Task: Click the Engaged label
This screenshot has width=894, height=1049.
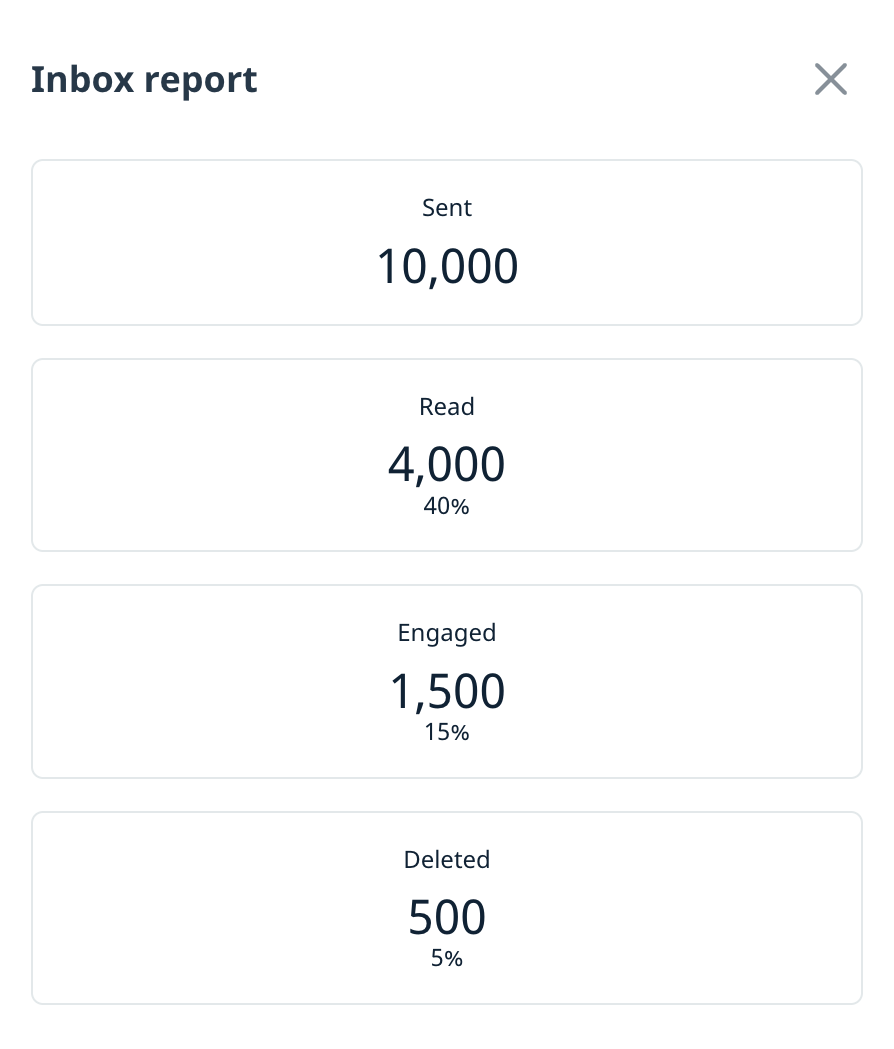Action: click(446, 633)
